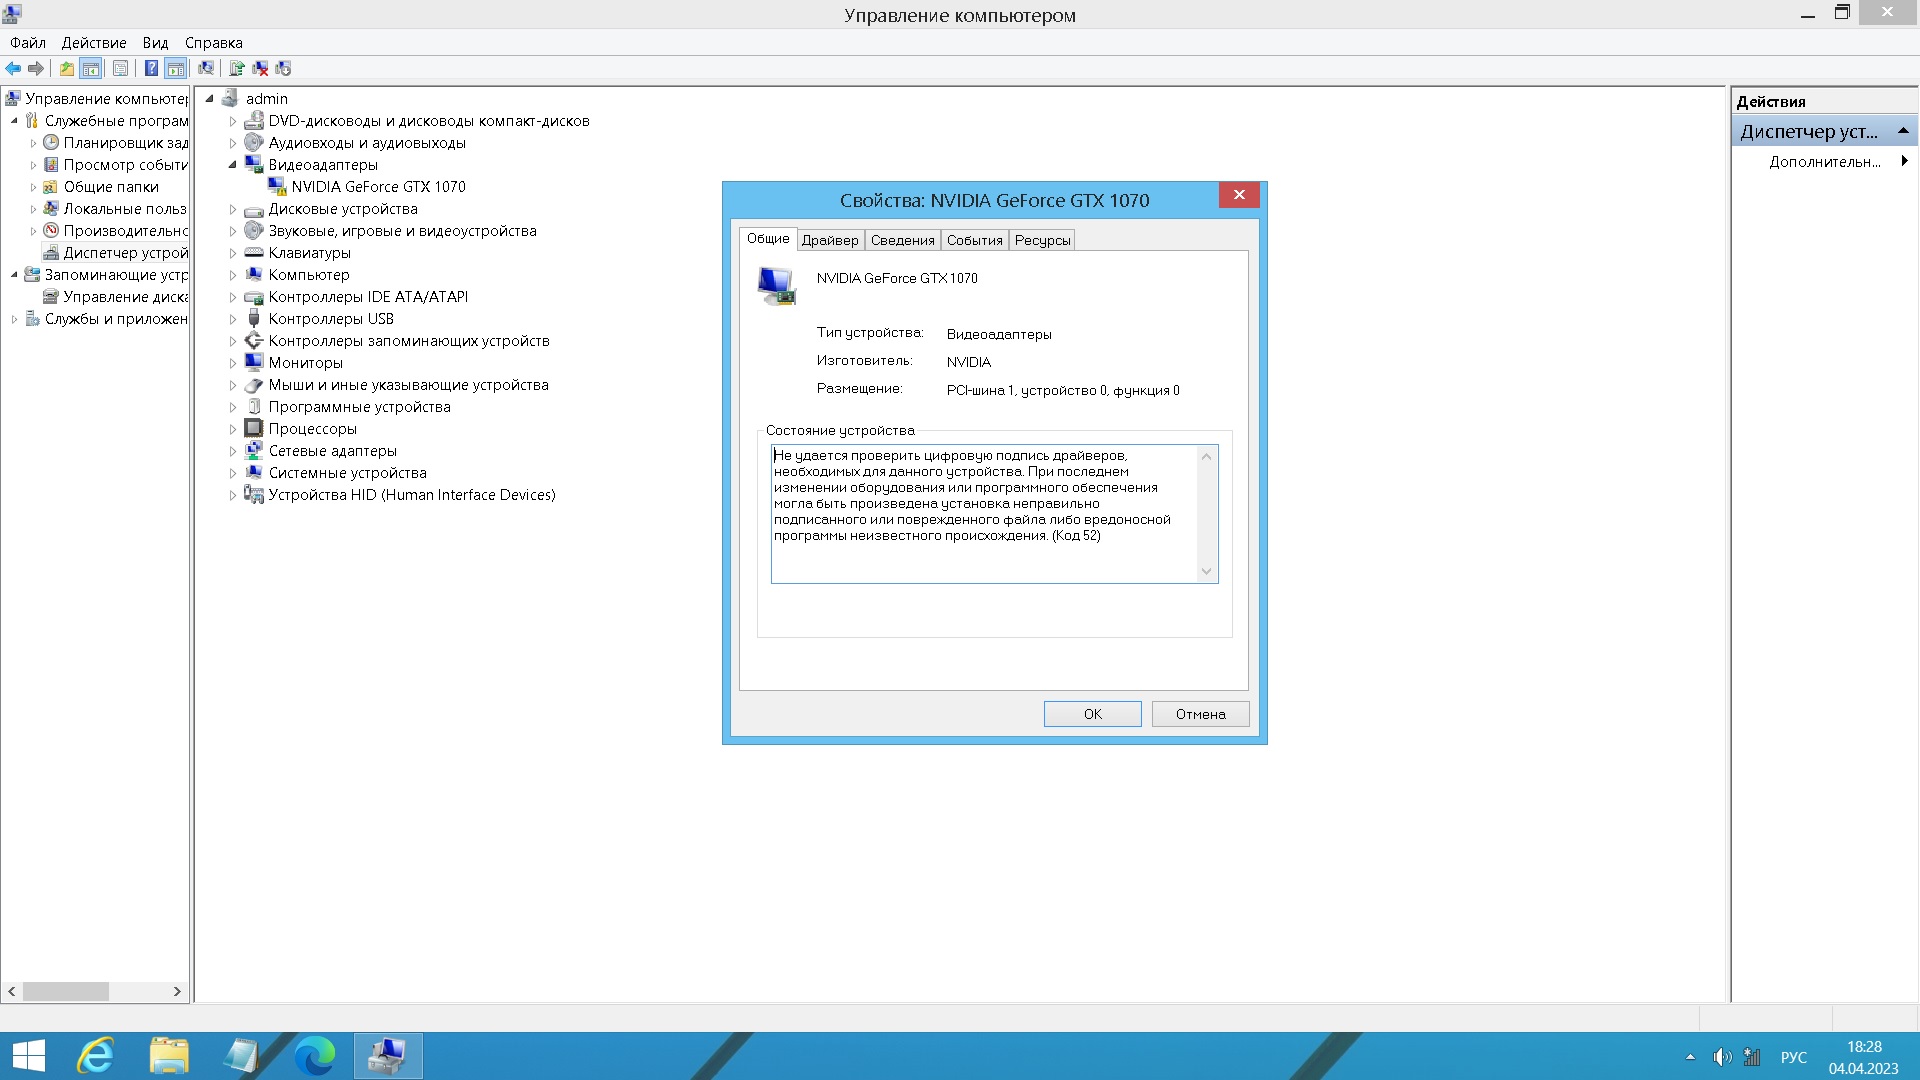Close the GTX 1070 properties dialog
Viewport: 1920px width, 1080px height.
(1239, 195)
